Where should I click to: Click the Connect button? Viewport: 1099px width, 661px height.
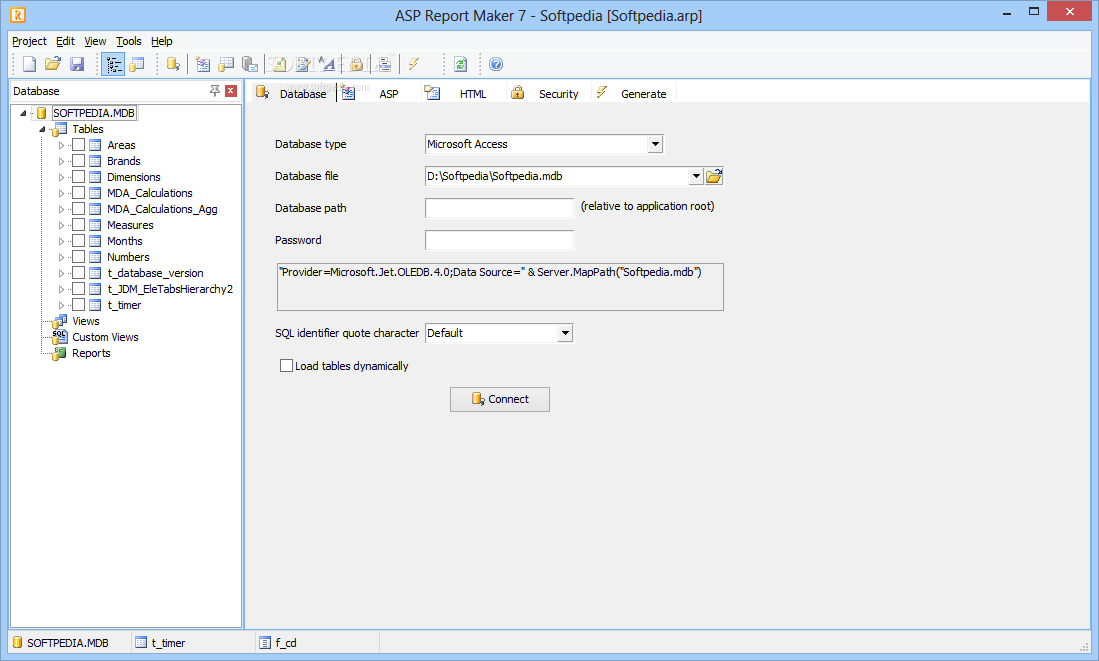click(500, 400)
